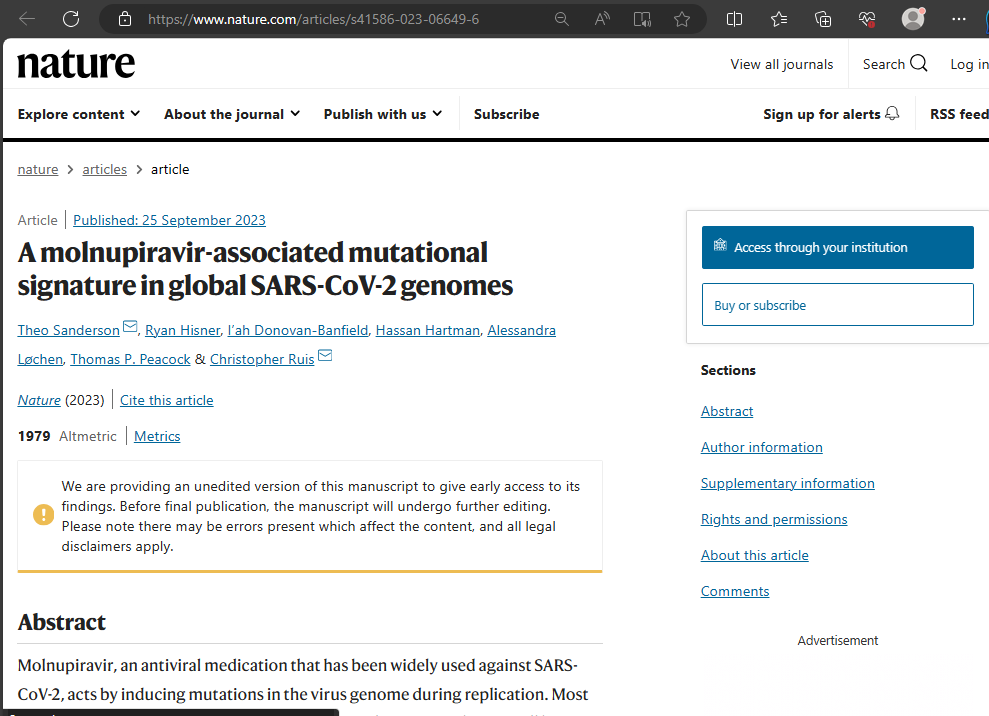The height and width of the screenshot is (716, 989).
Task: Open the Collections icon
Action: [x=823, y=20]
